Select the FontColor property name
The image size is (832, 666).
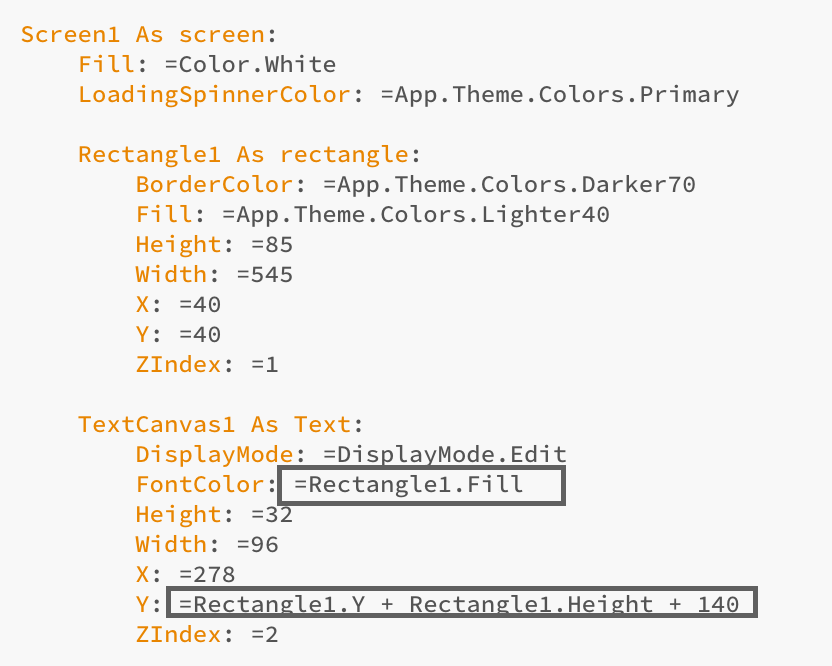[200, 485]
